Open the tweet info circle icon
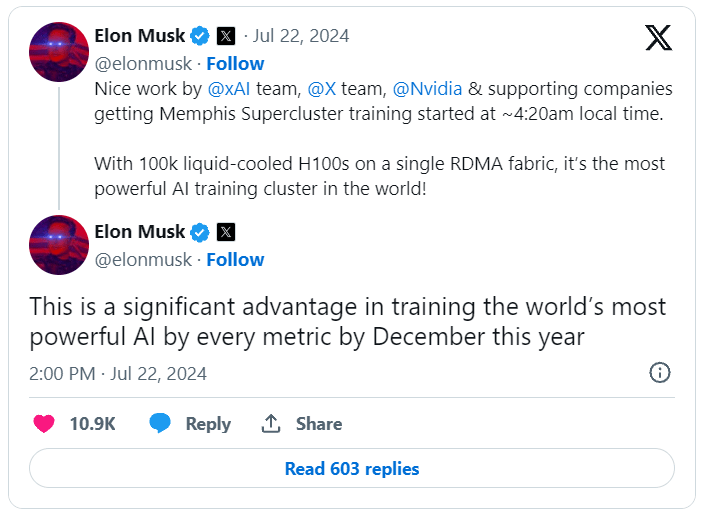Image resolution: width=708 pixels, height=514 pixels. [x=660, y=373]
